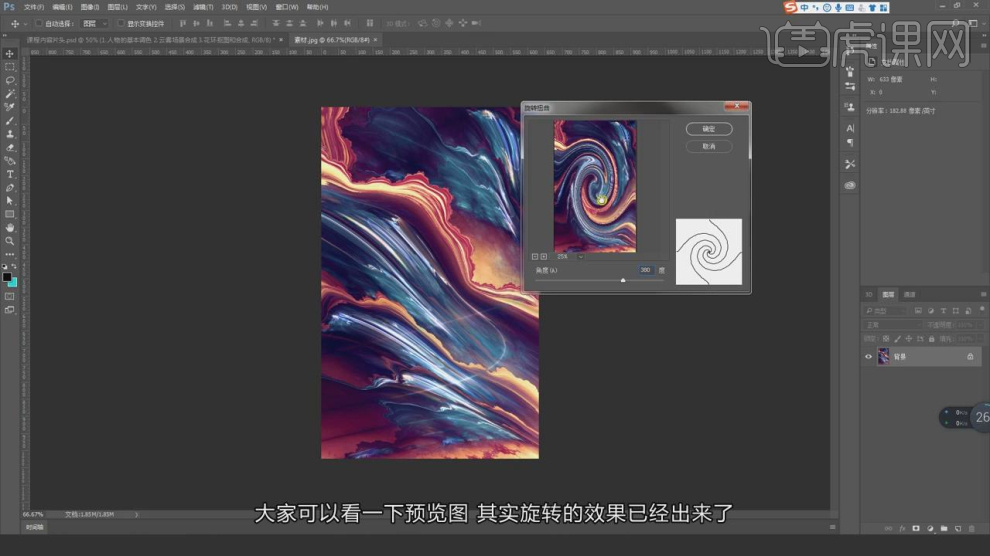Toggle the lock transparent pixels icon
This screenshot has width=990, height=556.
point(886,339)
